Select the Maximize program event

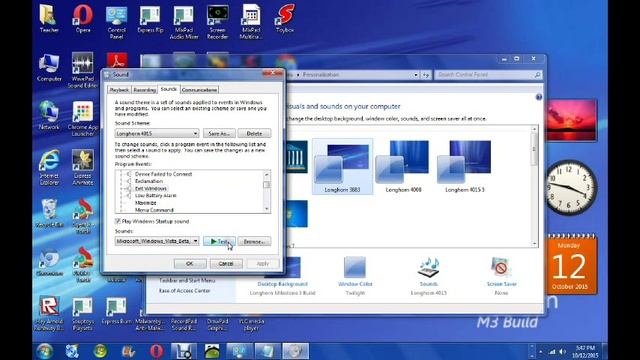point(145,203)
